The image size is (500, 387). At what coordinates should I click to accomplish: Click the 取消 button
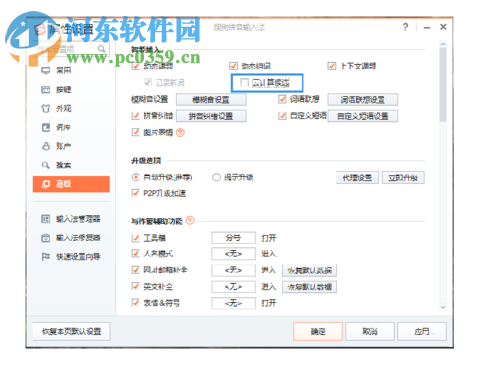[370, 331]
